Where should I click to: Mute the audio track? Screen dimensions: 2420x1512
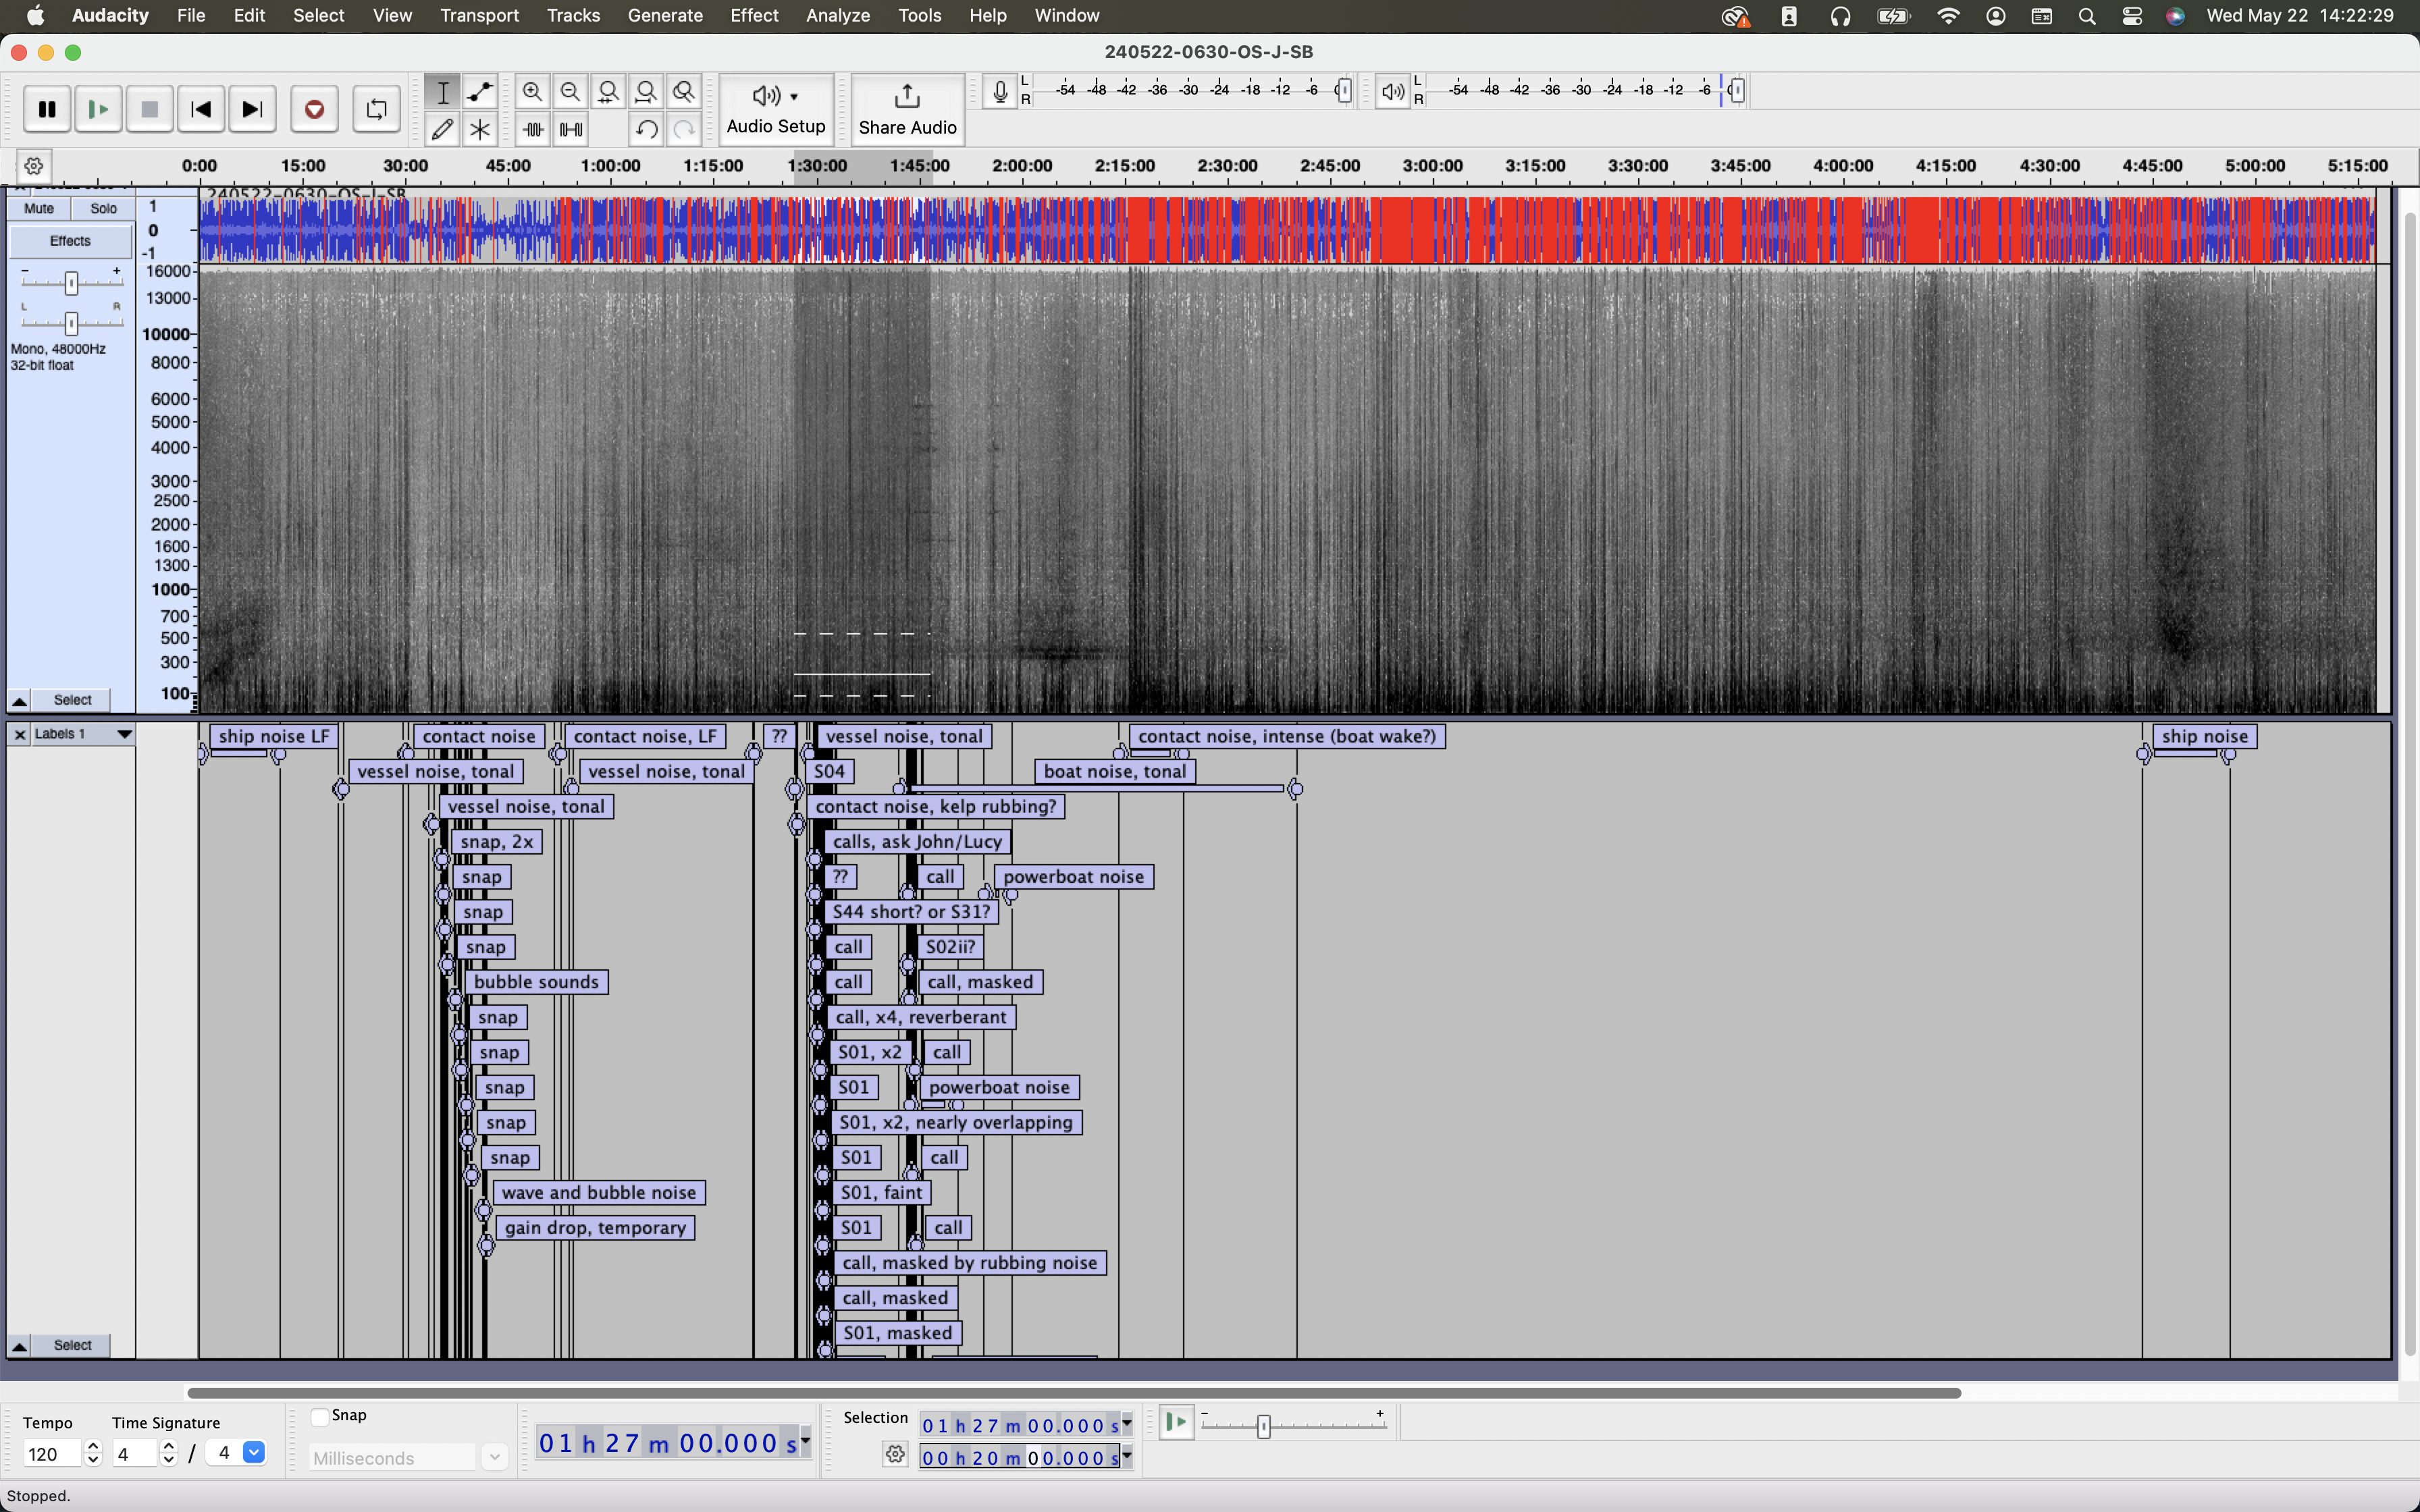39,208
